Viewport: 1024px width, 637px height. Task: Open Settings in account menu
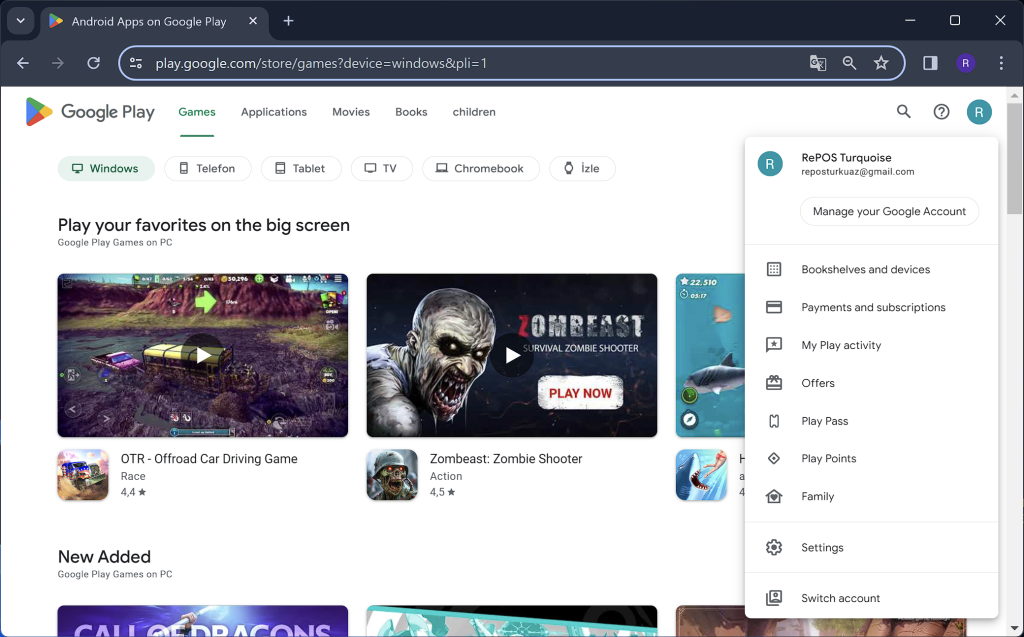pos(871,547)
